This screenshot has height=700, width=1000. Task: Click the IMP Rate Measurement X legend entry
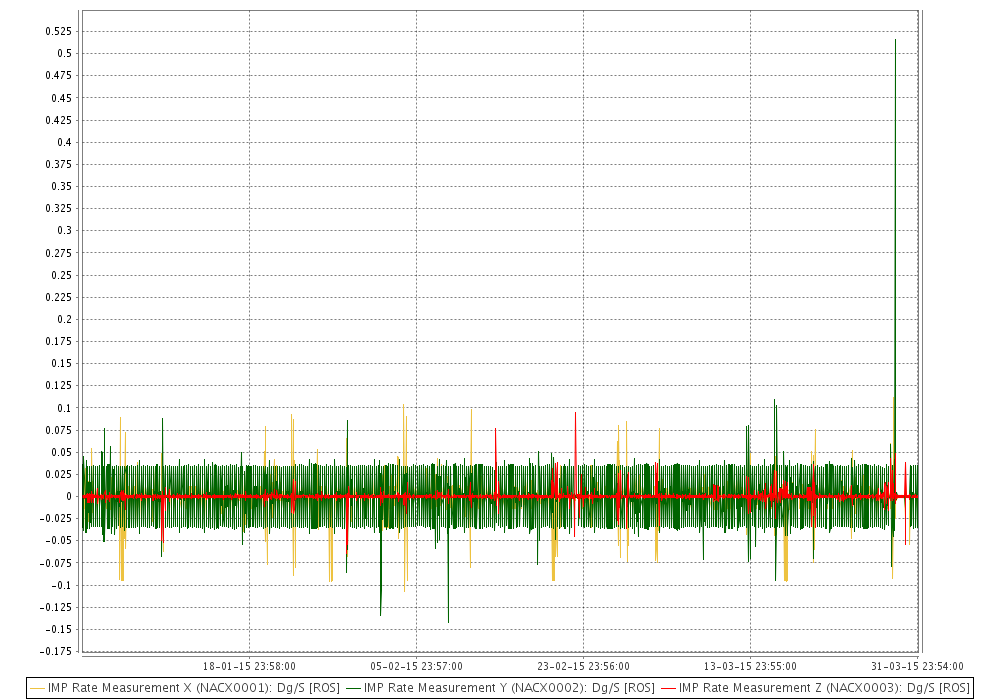click(185, 688)
